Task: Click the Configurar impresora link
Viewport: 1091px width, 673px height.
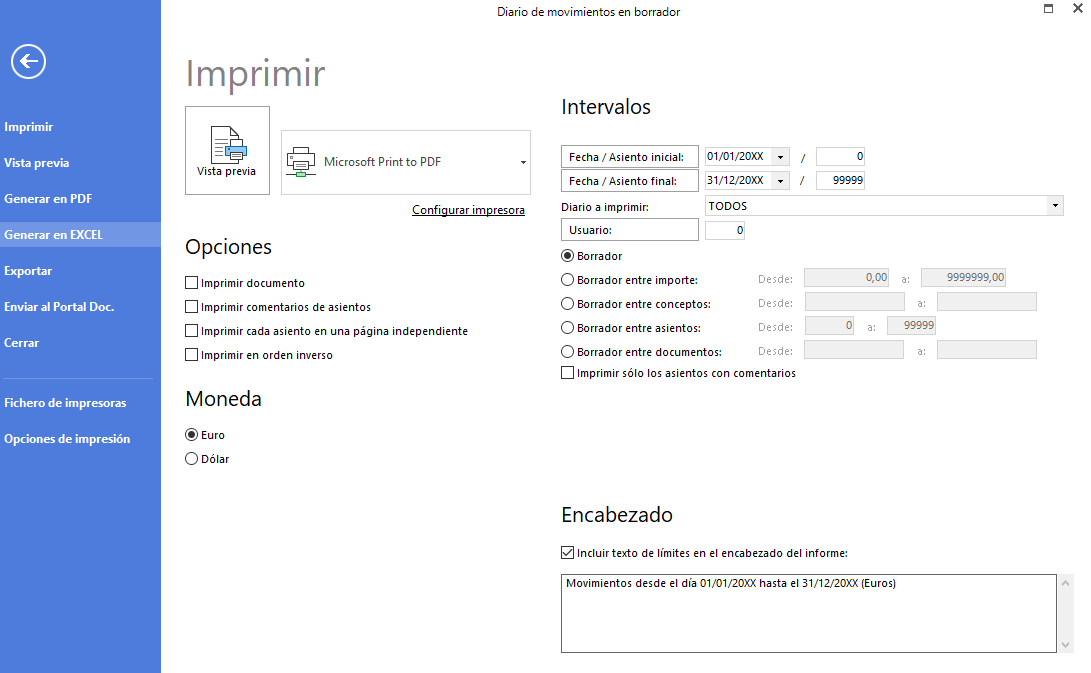Action: [x=468, y=210]
